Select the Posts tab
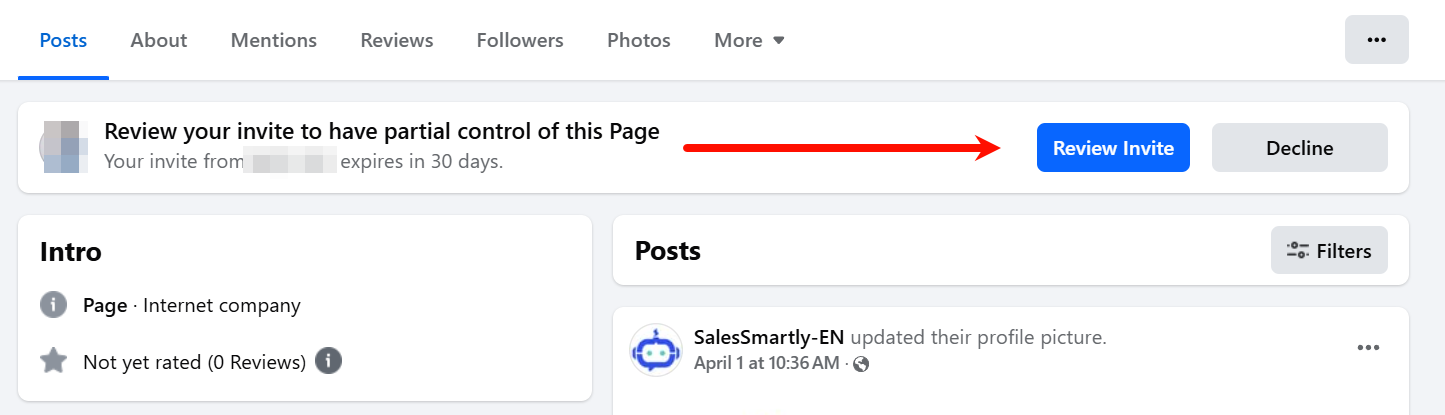Screen dimensions: 1445x415 coord(63,41)
